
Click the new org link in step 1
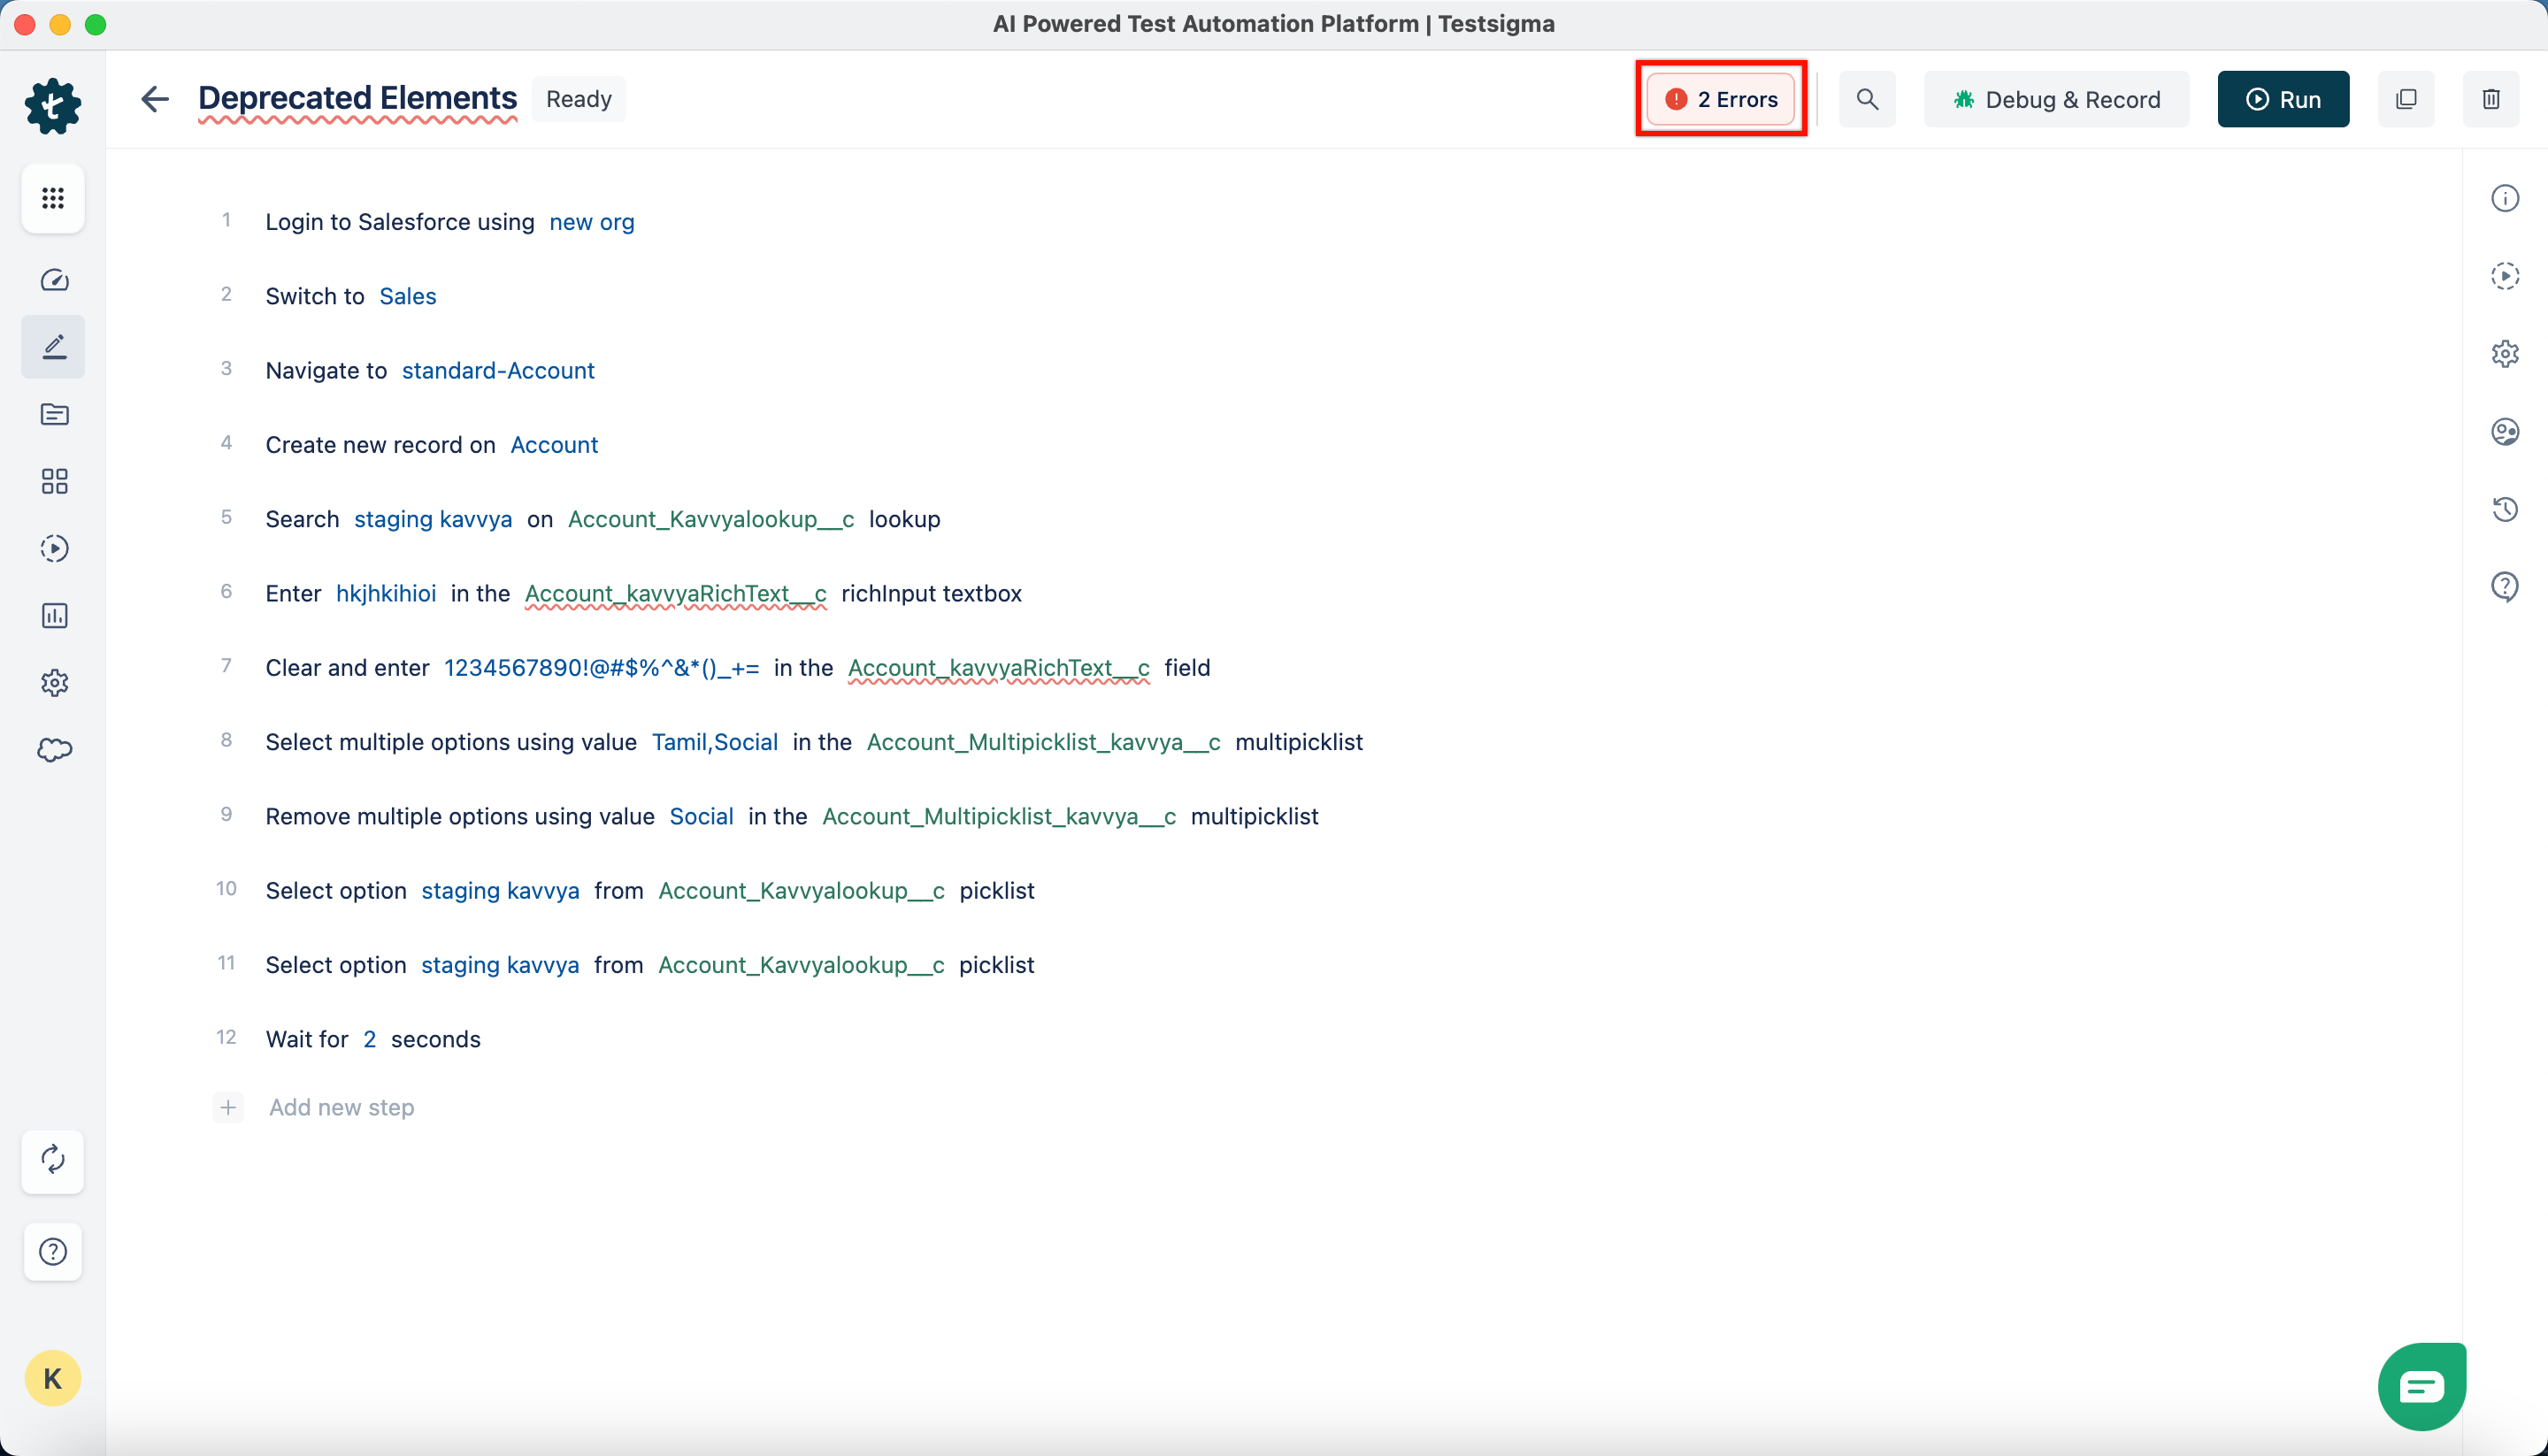tap(592, 222)
